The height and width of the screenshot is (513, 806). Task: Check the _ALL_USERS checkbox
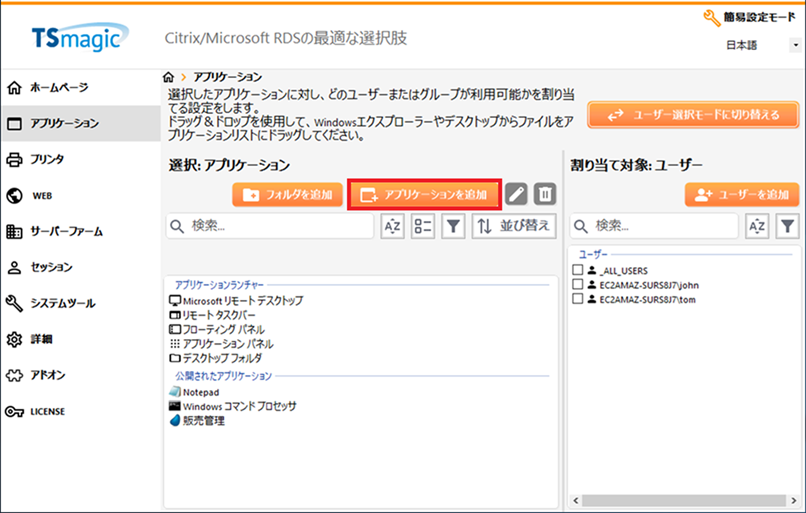pyautogui.click(x=577, y=270)
